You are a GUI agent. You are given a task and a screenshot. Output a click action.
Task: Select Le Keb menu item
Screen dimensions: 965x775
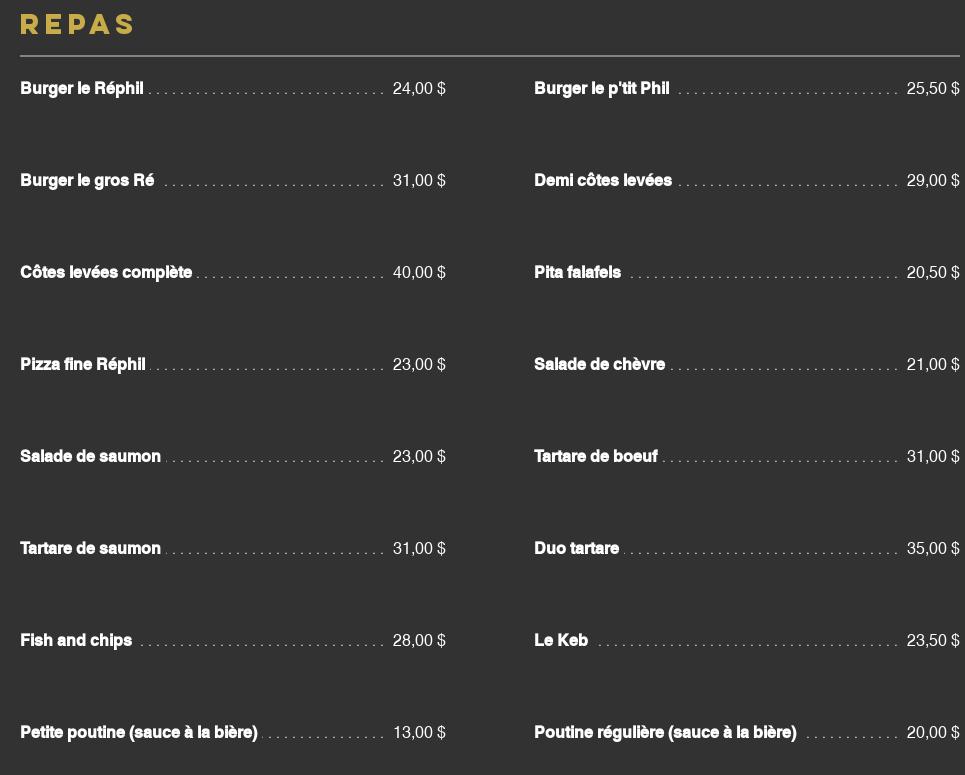point(561,640)
